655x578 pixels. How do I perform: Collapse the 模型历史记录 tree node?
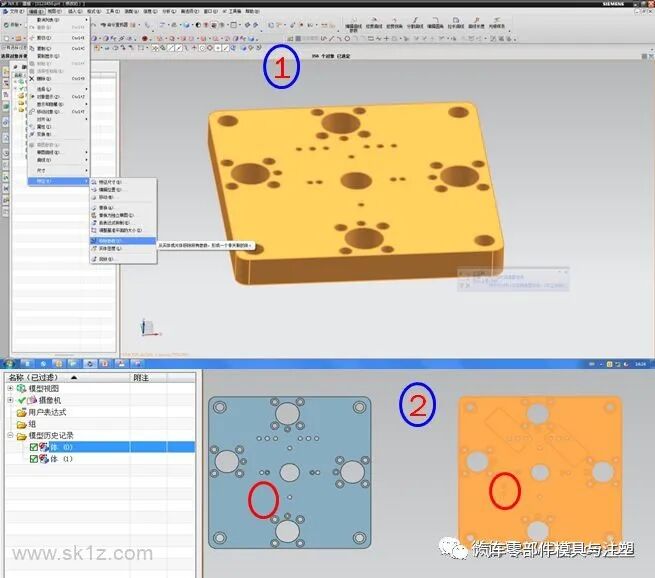(x=10, y=436)
